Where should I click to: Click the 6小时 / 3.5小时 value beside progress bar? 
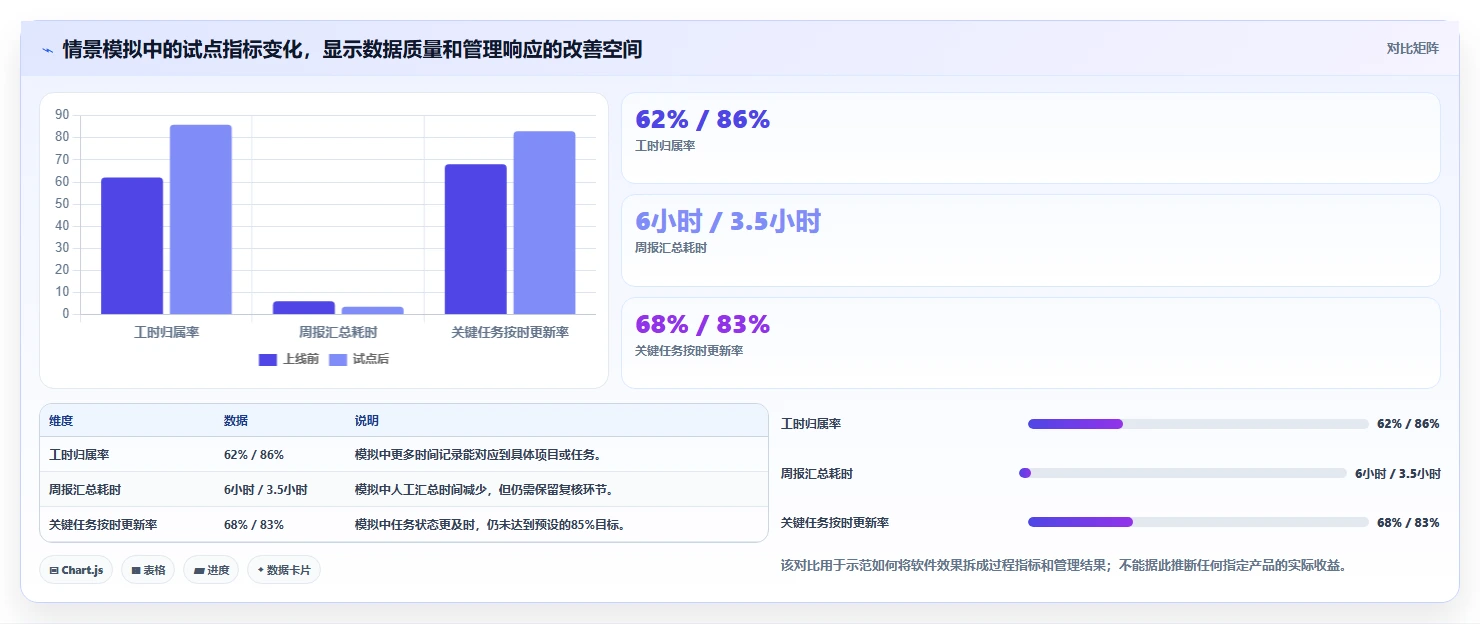pyautogui.click(x=1398, y=473)
